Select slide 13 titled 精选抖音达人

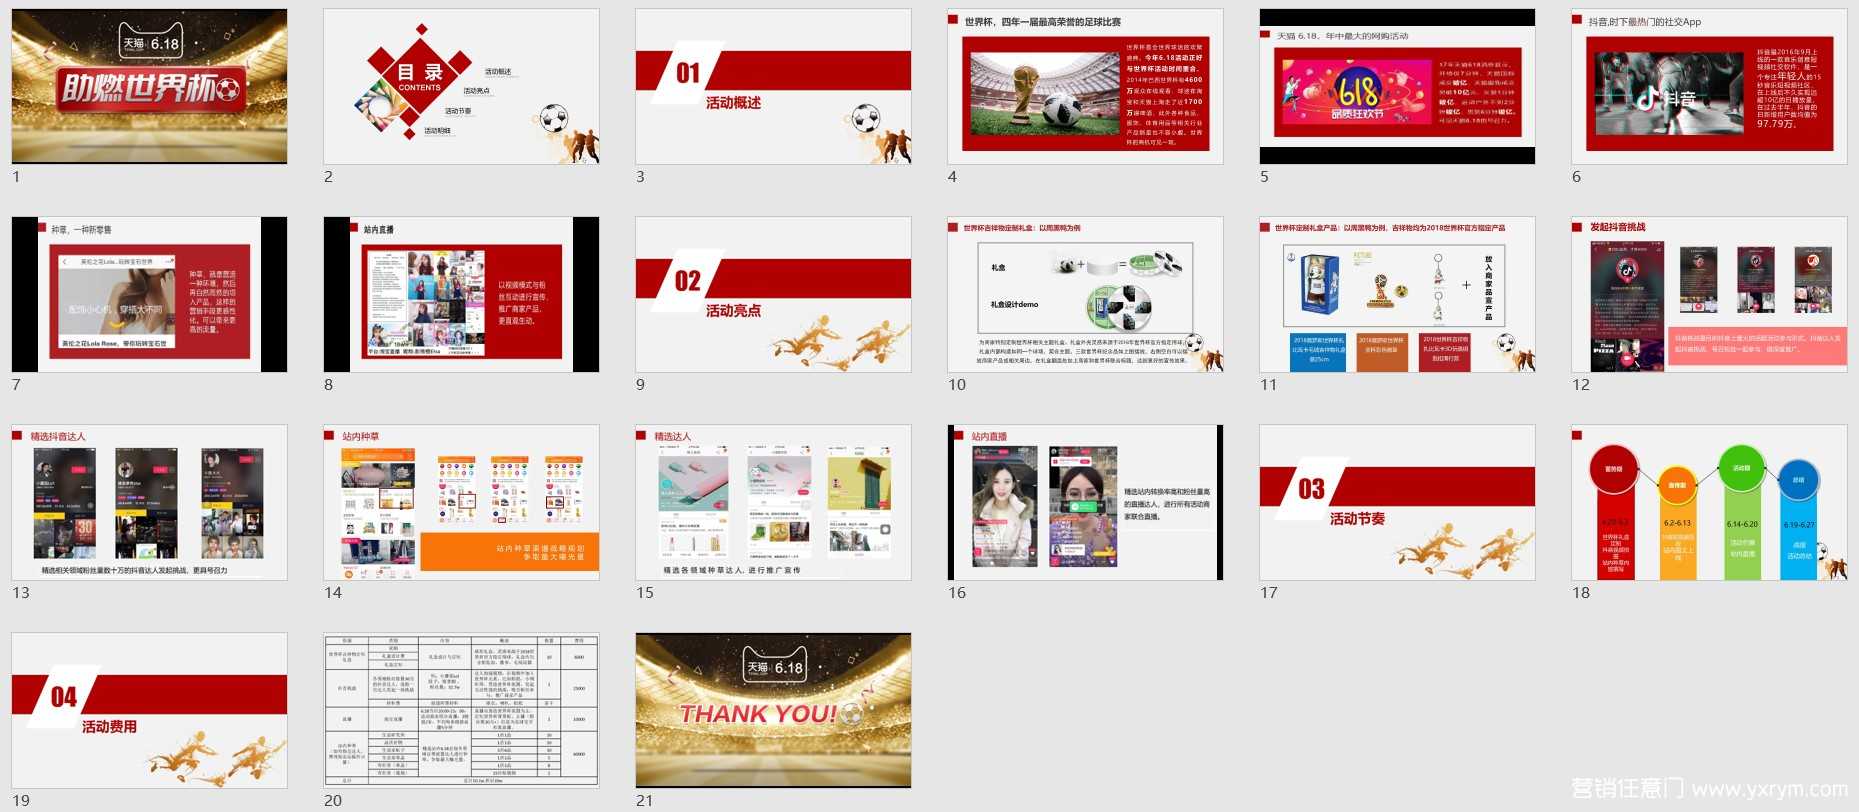[x=149, y=502]
